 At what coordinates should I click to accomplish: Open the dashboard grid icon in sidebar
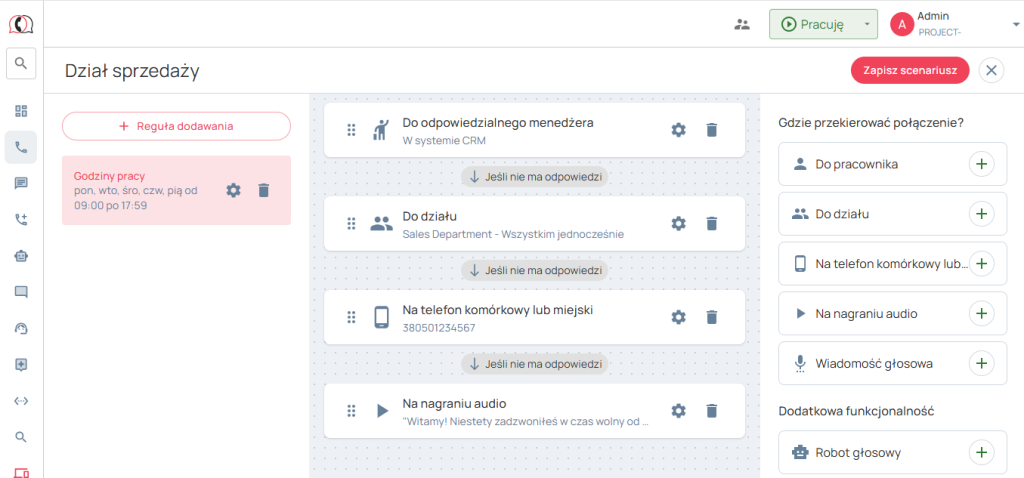pyautogui.click(x=21, y=111)
